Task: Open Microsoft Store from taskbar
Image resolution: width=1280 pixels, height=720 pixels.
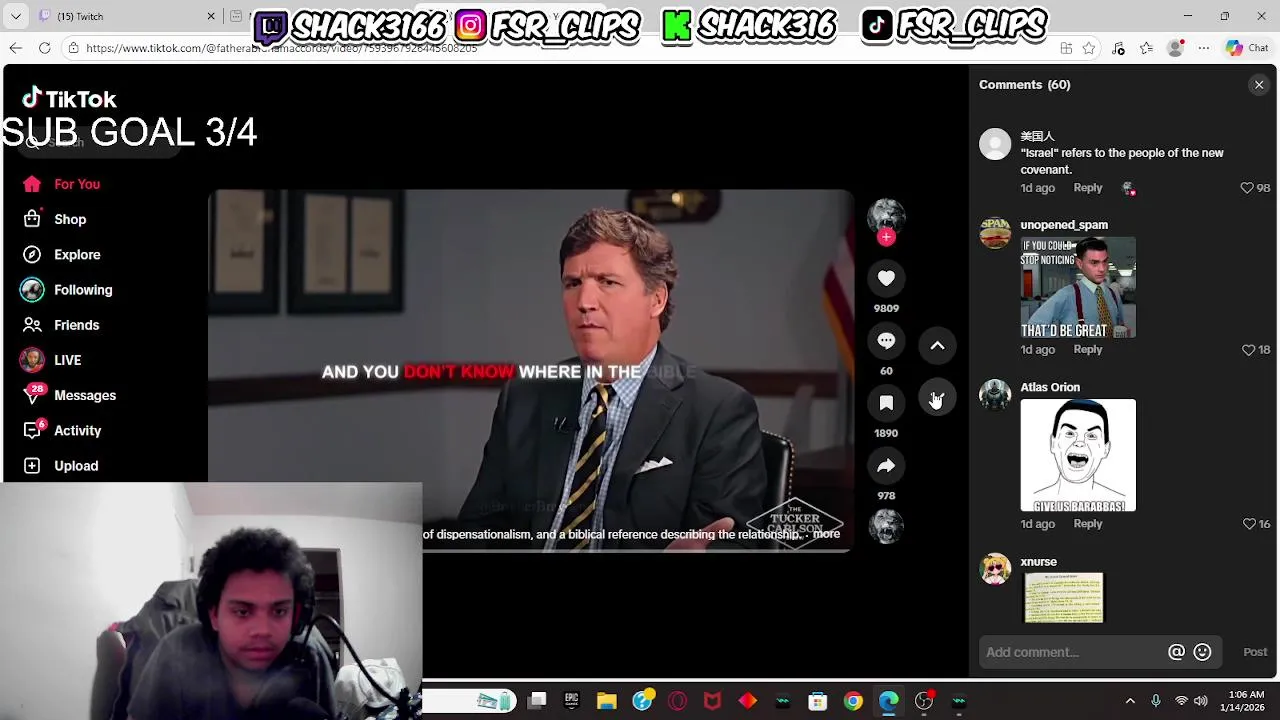Action: tap(818, 701)
